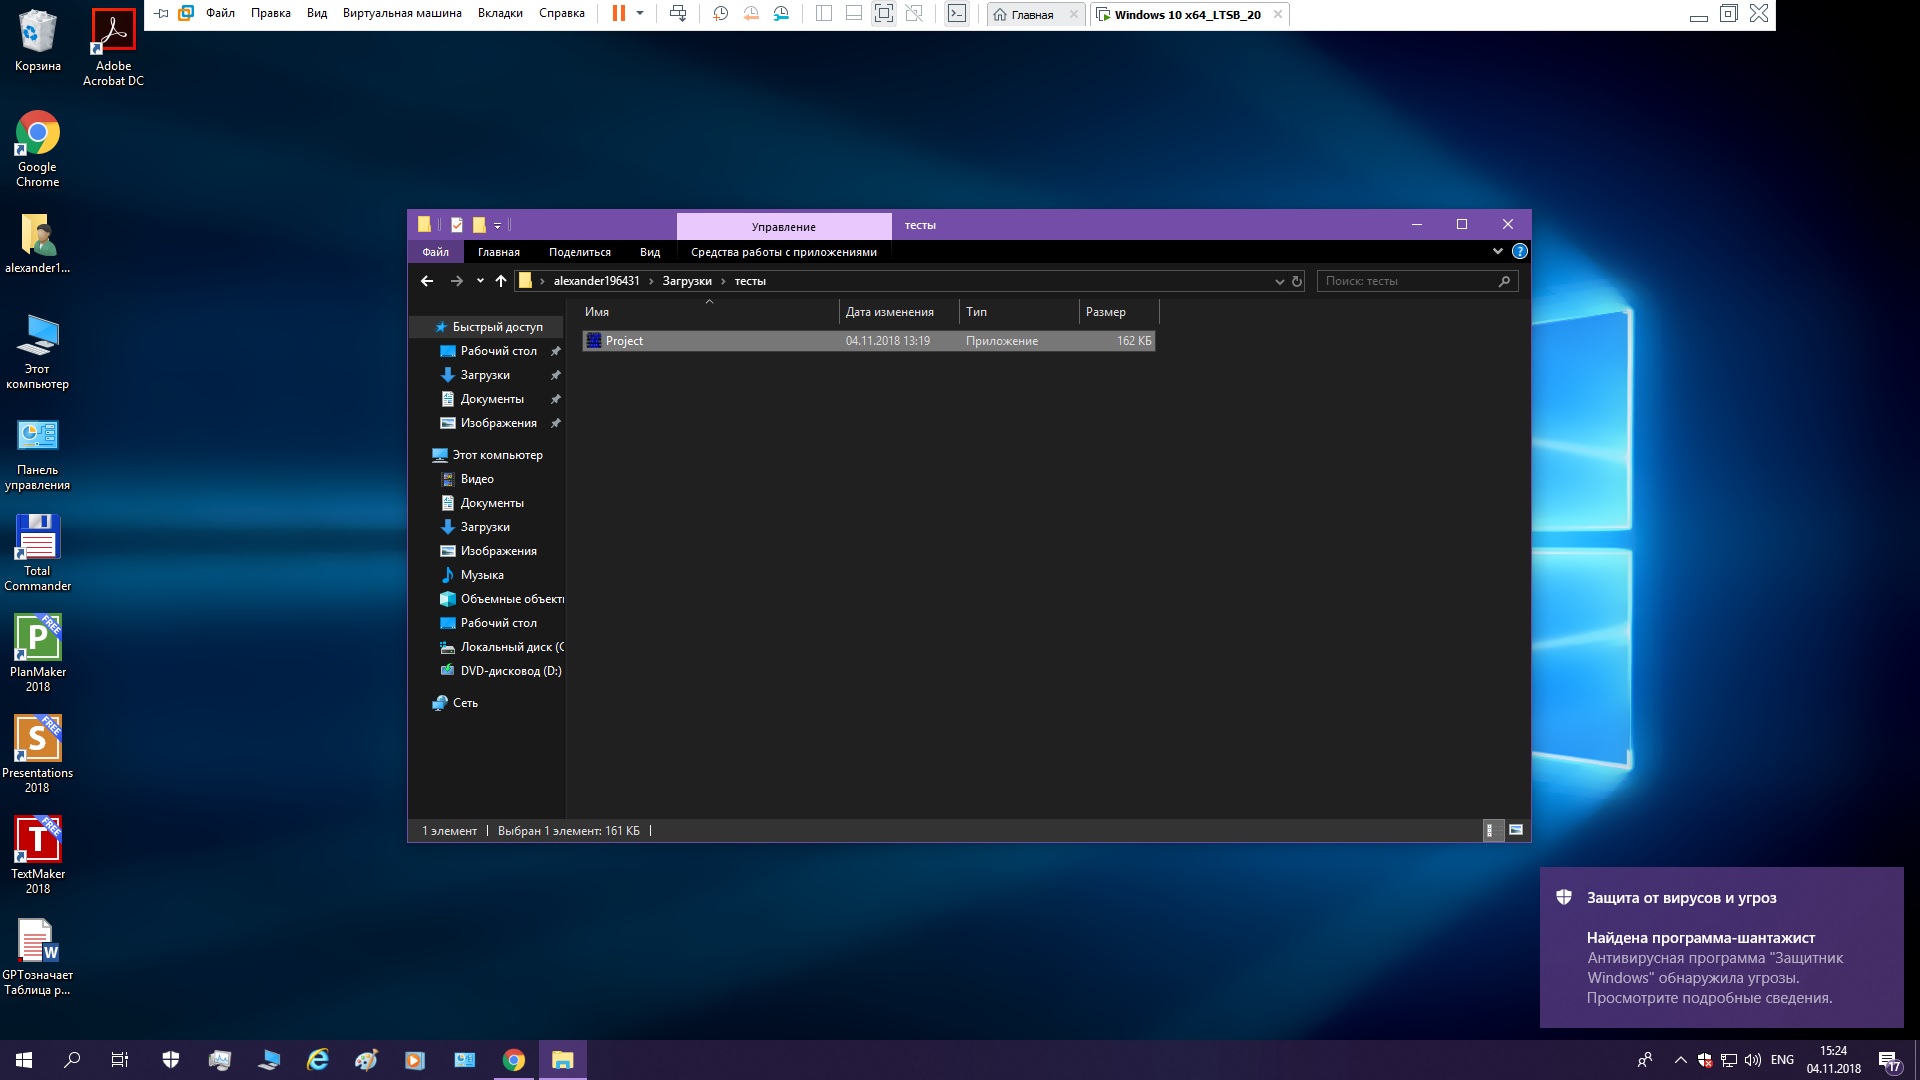Open the snapshot manager
The height and width of the screenshot is (1080, 1920).
point(782,14)
